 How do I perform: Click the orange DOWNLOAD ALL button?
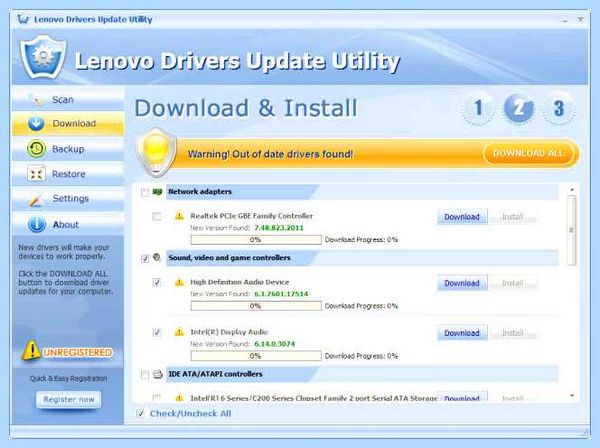tap(529, 153)
